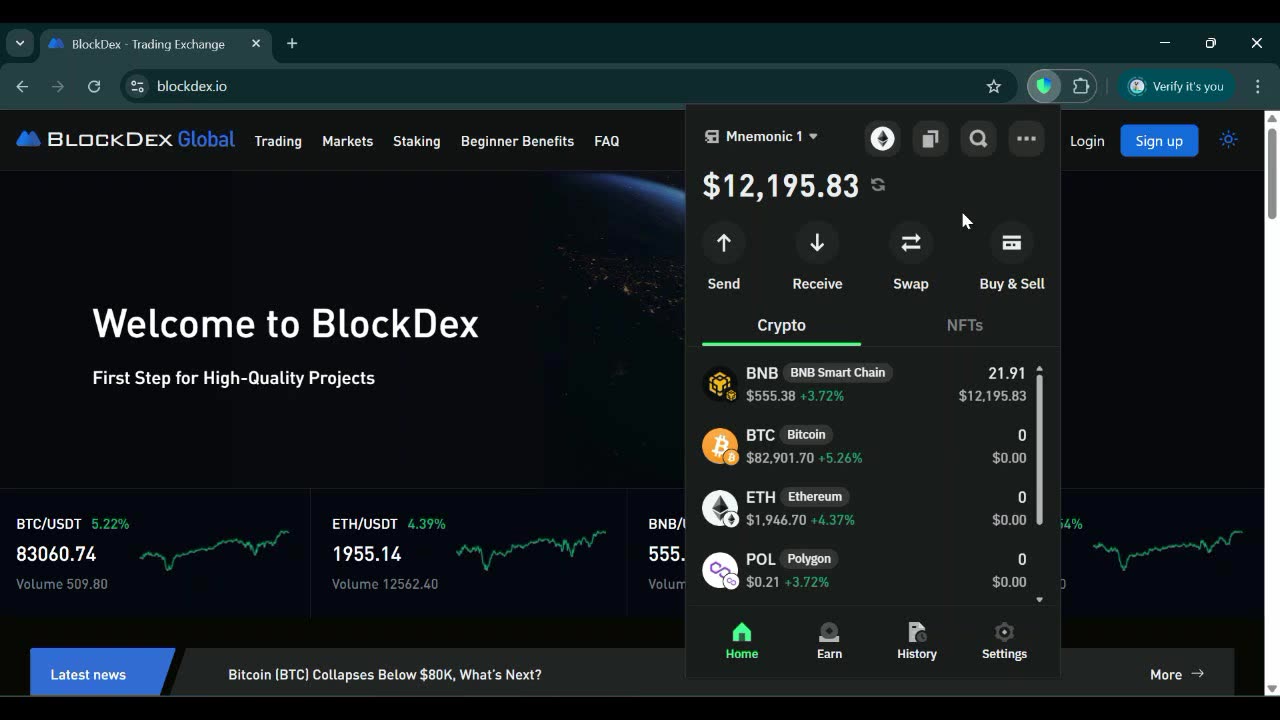The image size is (1280, 720).
Task: Click the $12,195.83 total balance
Action: point(781,186)
